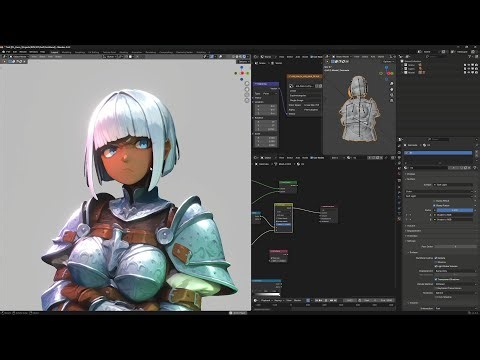This screenshot has width=480, height=360.
Task: Open the Render properties tab icon
Action: click(399, 152)
